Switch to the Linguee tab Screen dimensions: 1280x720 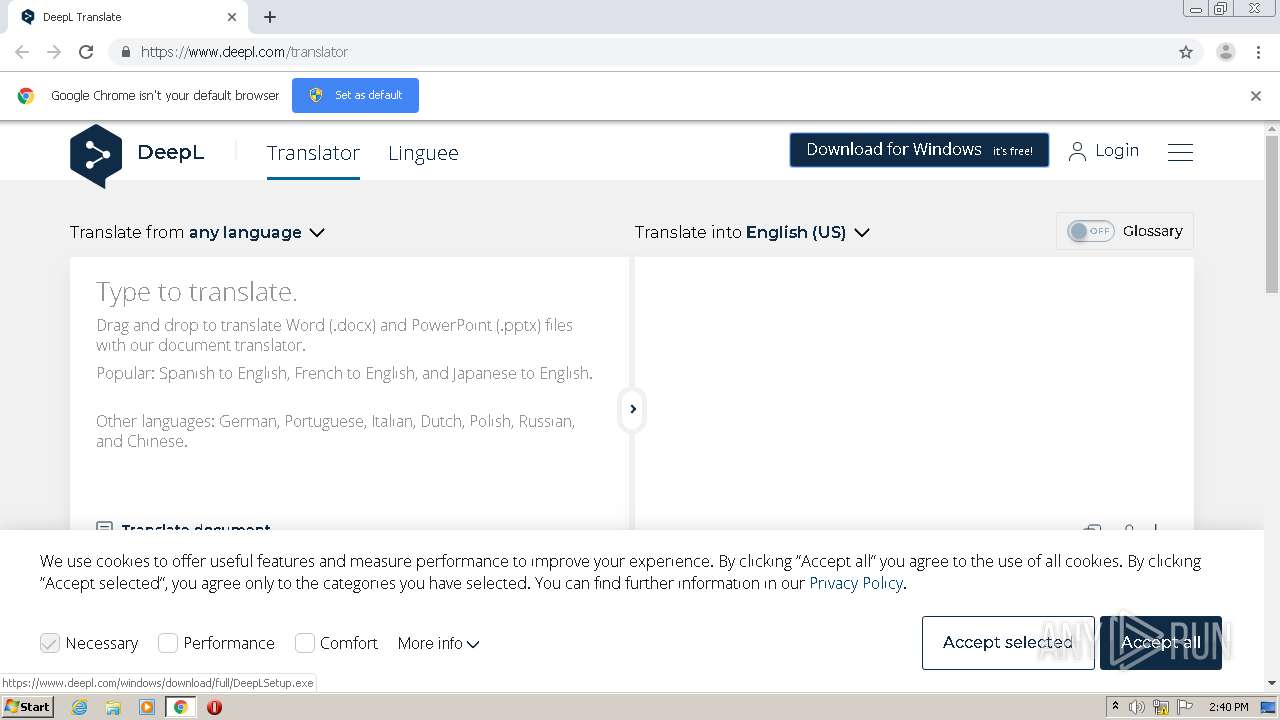[x=423, y=153]
